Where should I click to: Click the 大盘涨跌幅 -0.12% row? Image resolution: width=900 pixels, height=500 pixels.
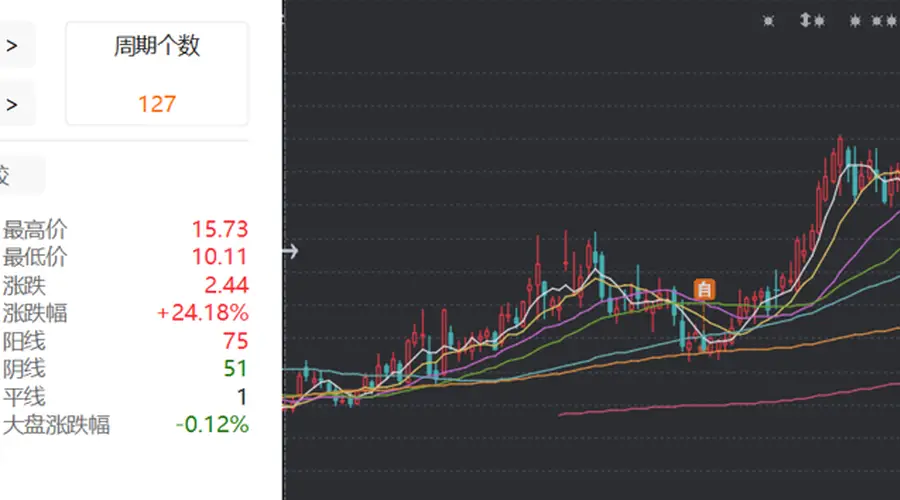click(x=125, y=425)
